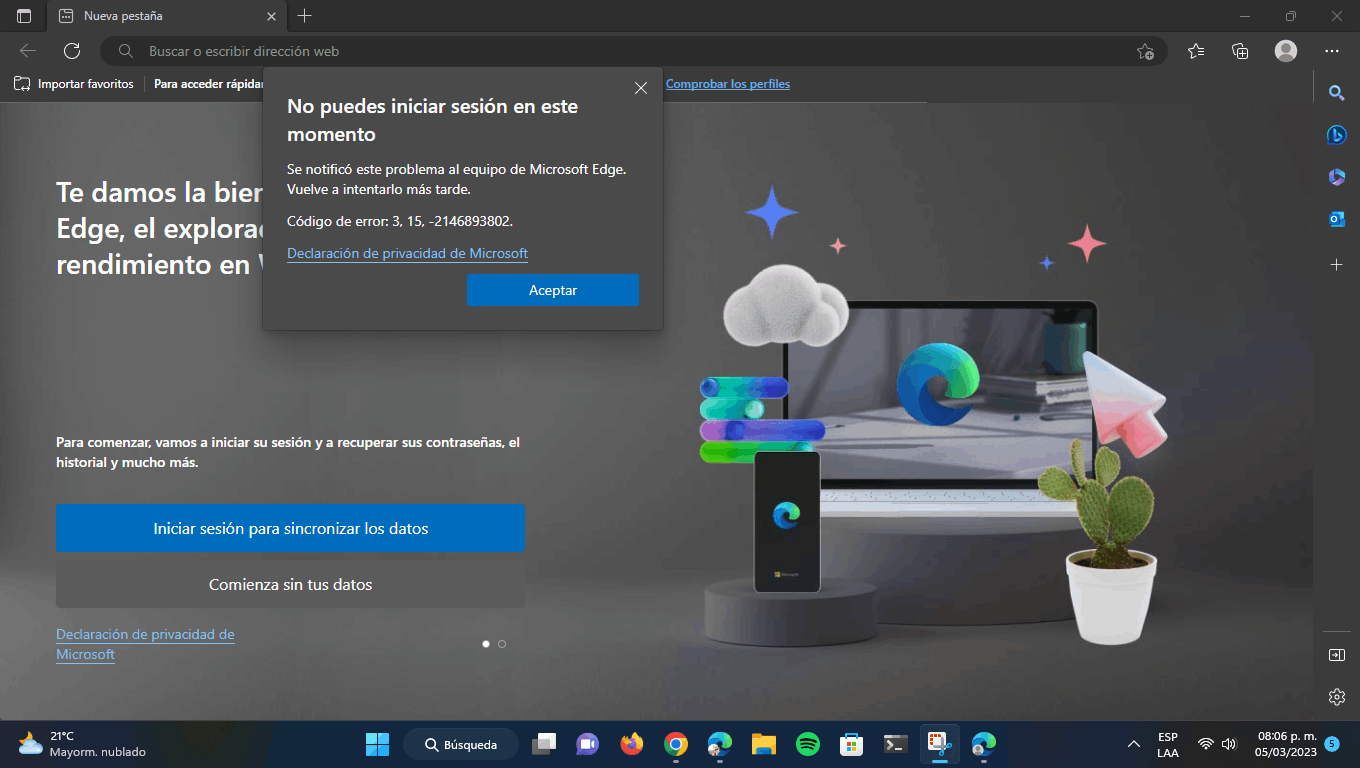Switch to Snipping Tool on taskbar
Screen dimensions: 1360x768
(939, 744)
